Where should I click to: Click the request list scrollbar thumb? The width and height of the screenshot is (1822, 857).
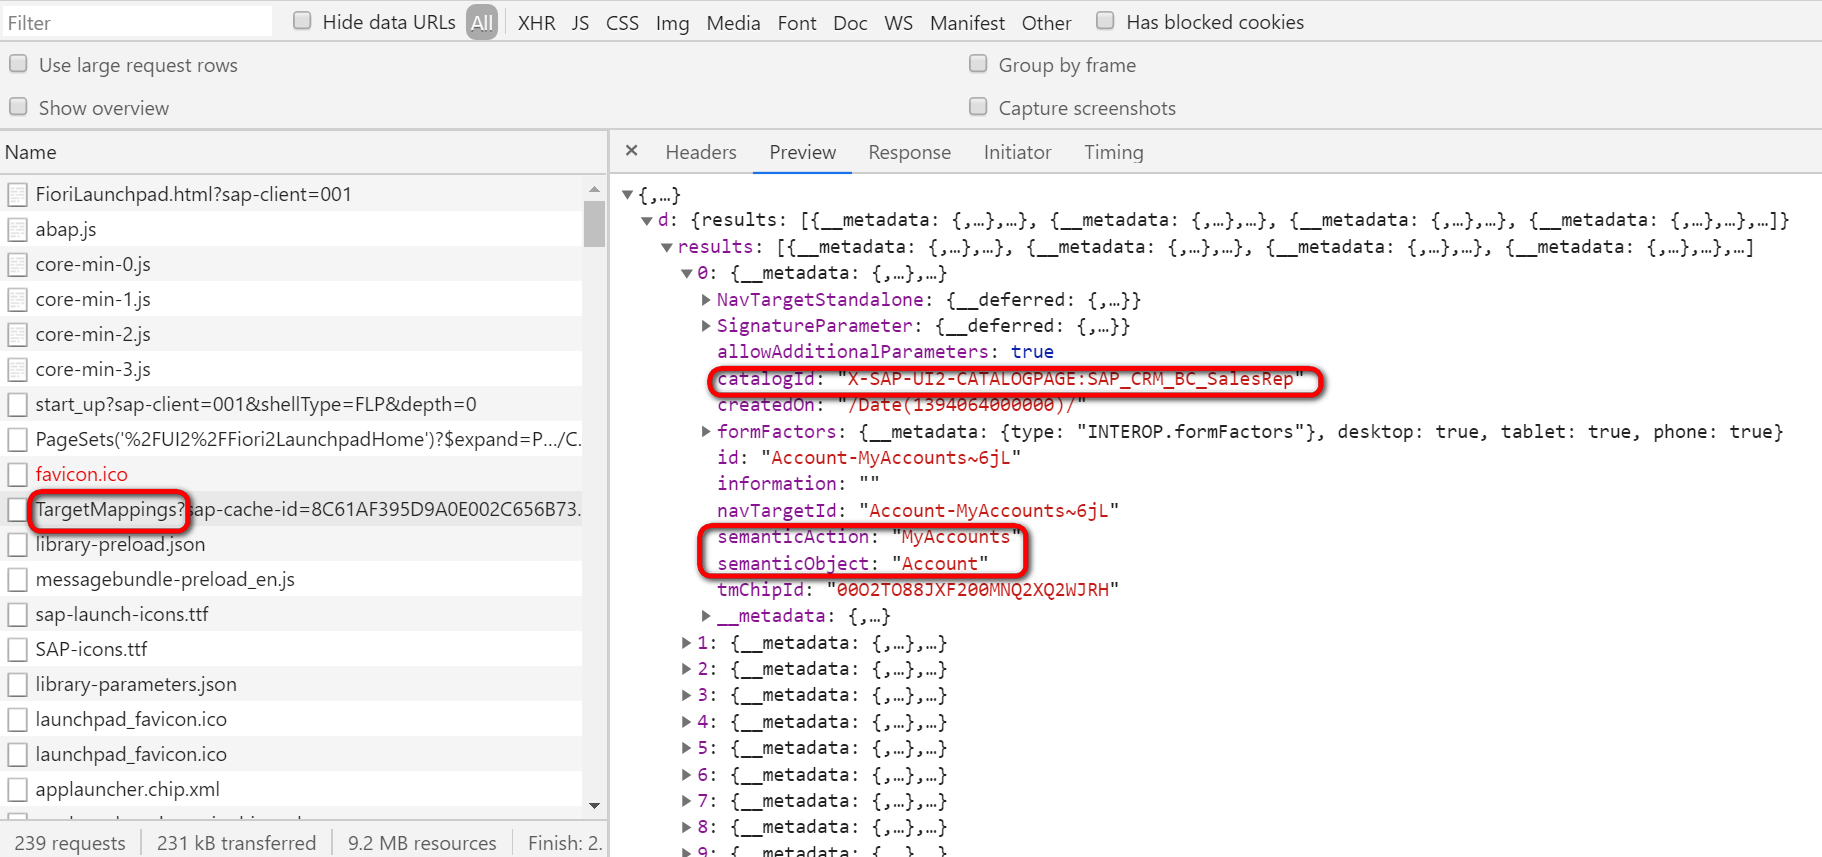coord(594,223)
